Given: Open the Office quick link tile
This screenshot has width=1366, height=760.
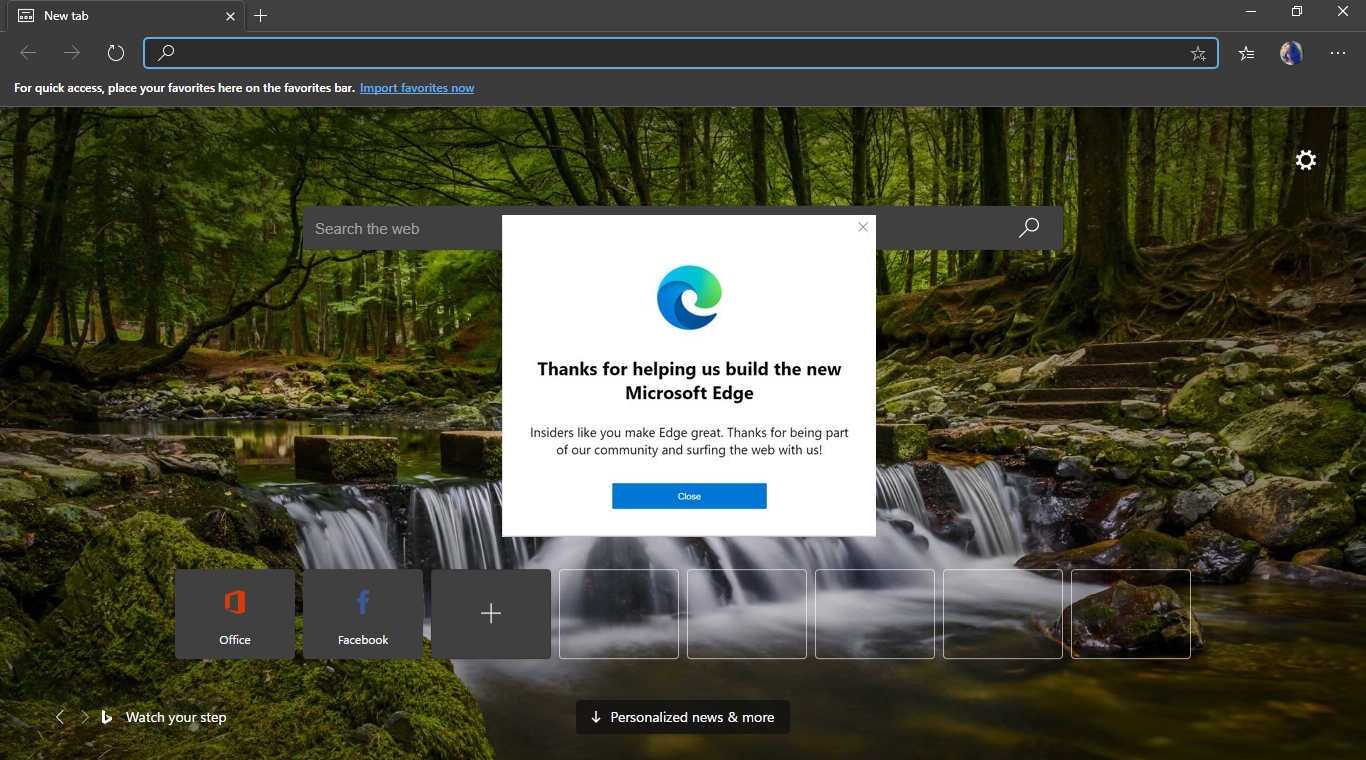Looking at the screenshot, I should coord(235,614).
